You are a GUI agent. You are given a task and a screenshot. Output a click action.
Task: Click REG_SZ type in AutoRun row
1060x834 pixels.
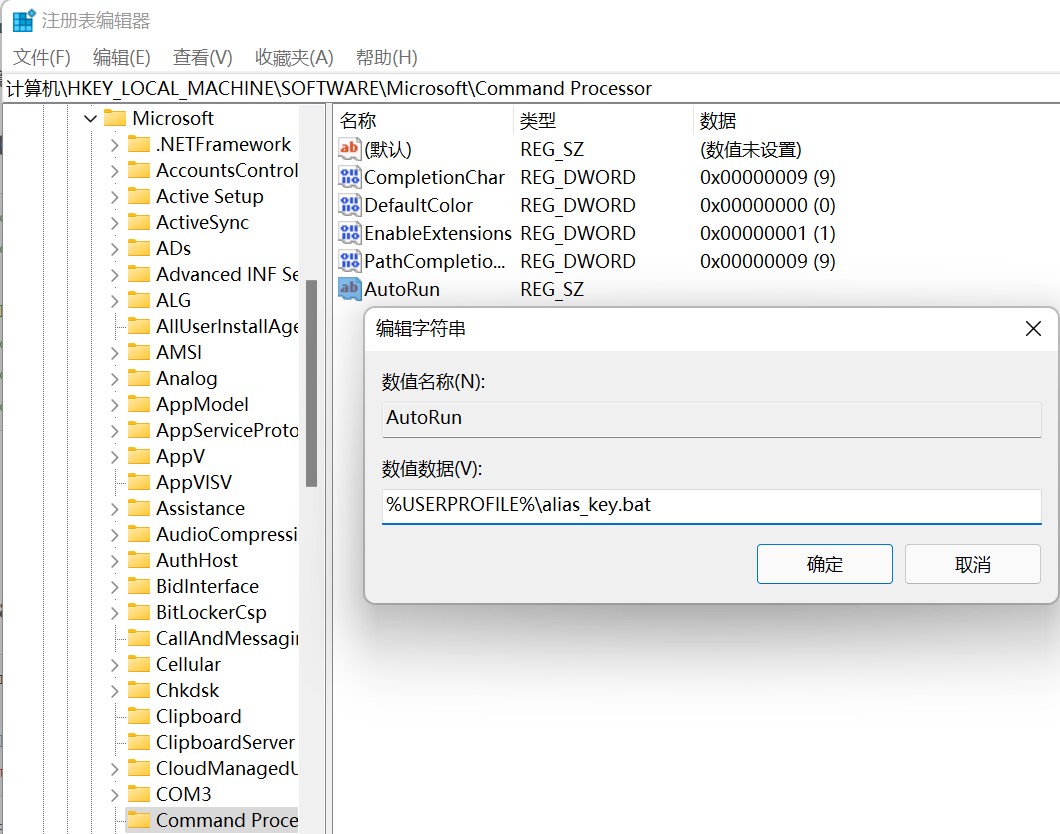pyautogui.click(x=552, y=289)
